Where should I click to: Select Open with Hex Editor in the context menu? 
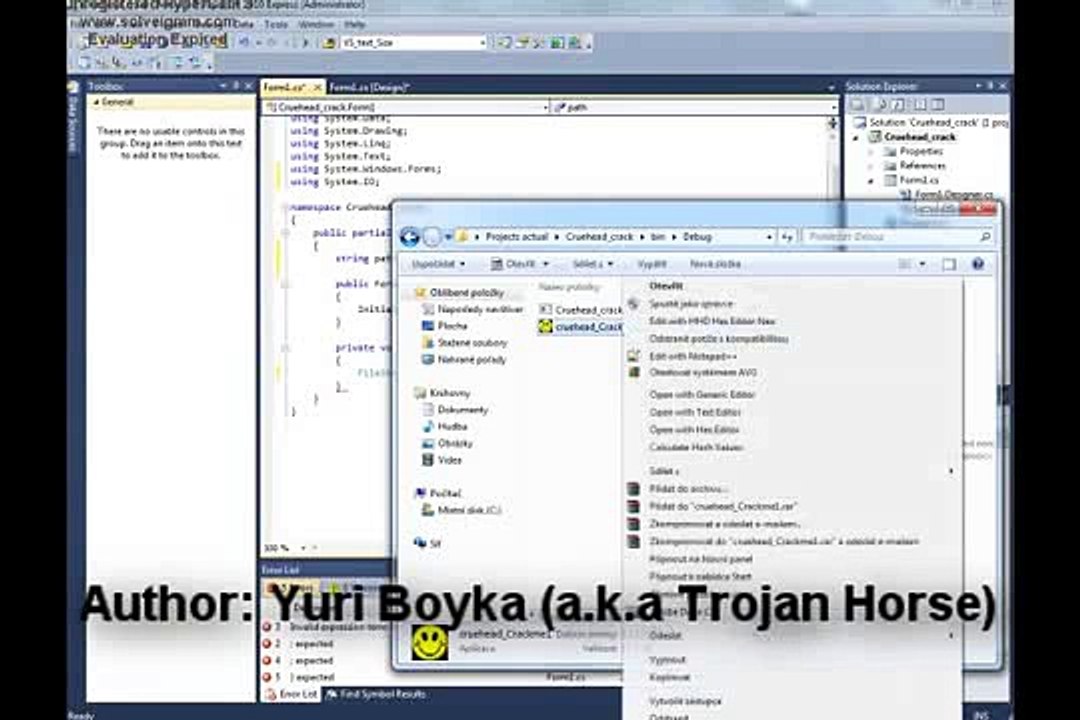click(x=694, y=429)
